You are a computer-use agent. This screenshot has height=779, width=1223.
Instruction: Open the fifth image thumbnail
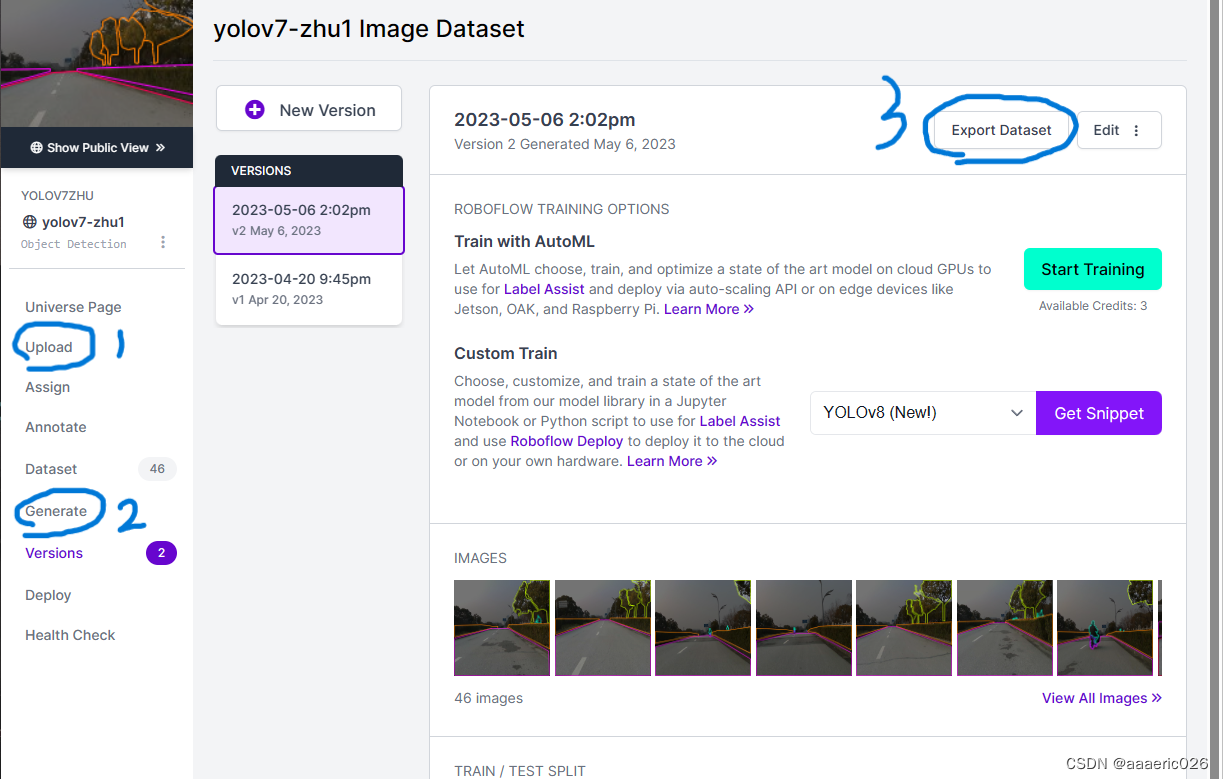pos(904,628)
